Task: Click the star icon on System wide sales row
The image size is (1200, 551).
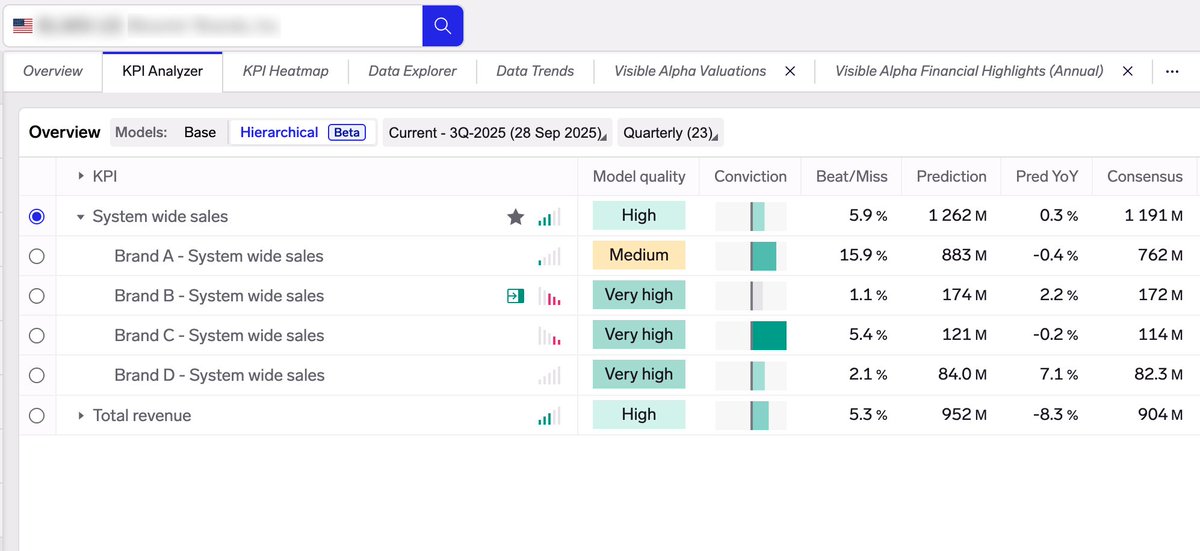Action: click(516, 216)
